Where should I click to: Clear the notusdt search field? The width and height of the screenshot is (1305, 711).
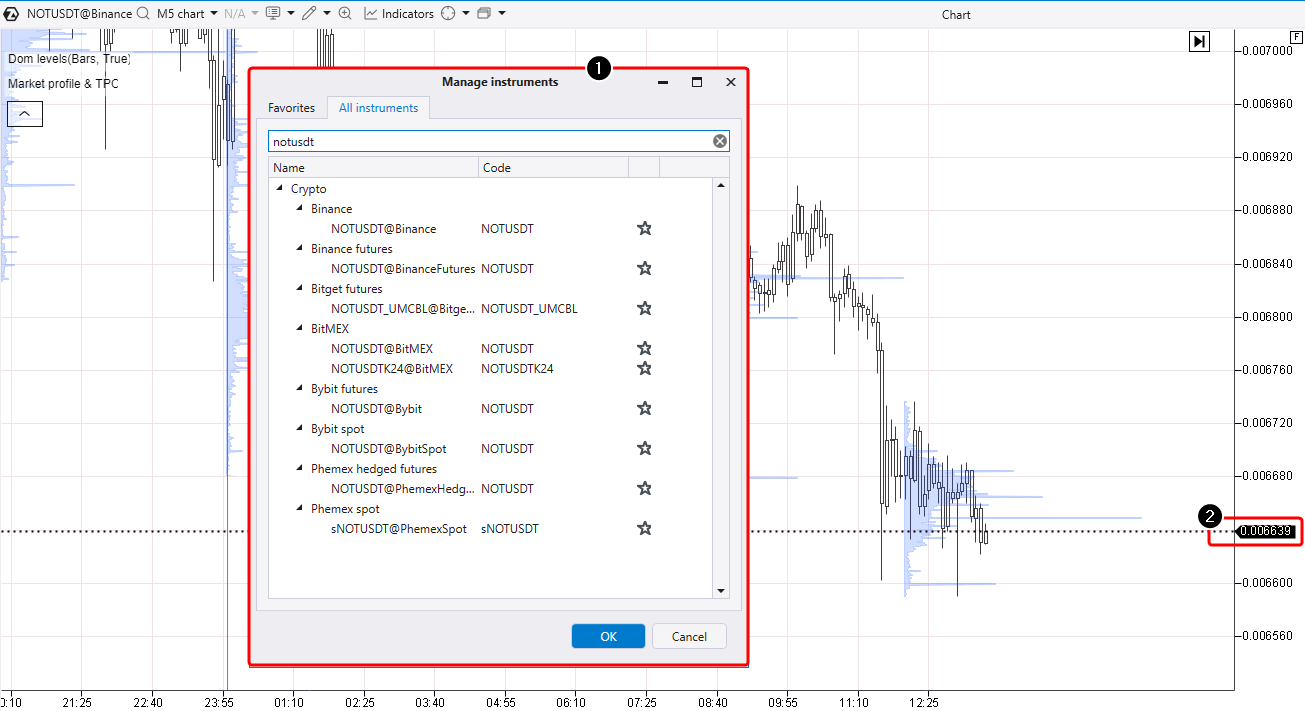pyautogui.click(x=720, y=142)
